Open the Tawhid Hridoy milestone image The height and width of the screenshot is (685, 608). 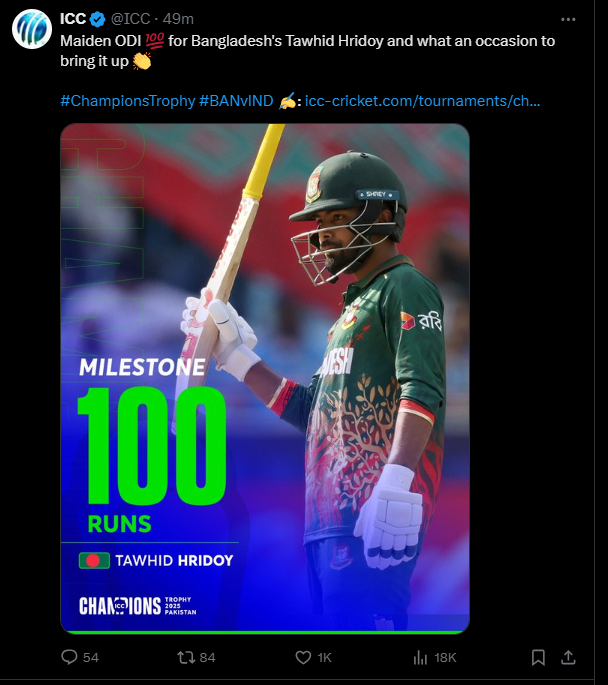[265, 379]
